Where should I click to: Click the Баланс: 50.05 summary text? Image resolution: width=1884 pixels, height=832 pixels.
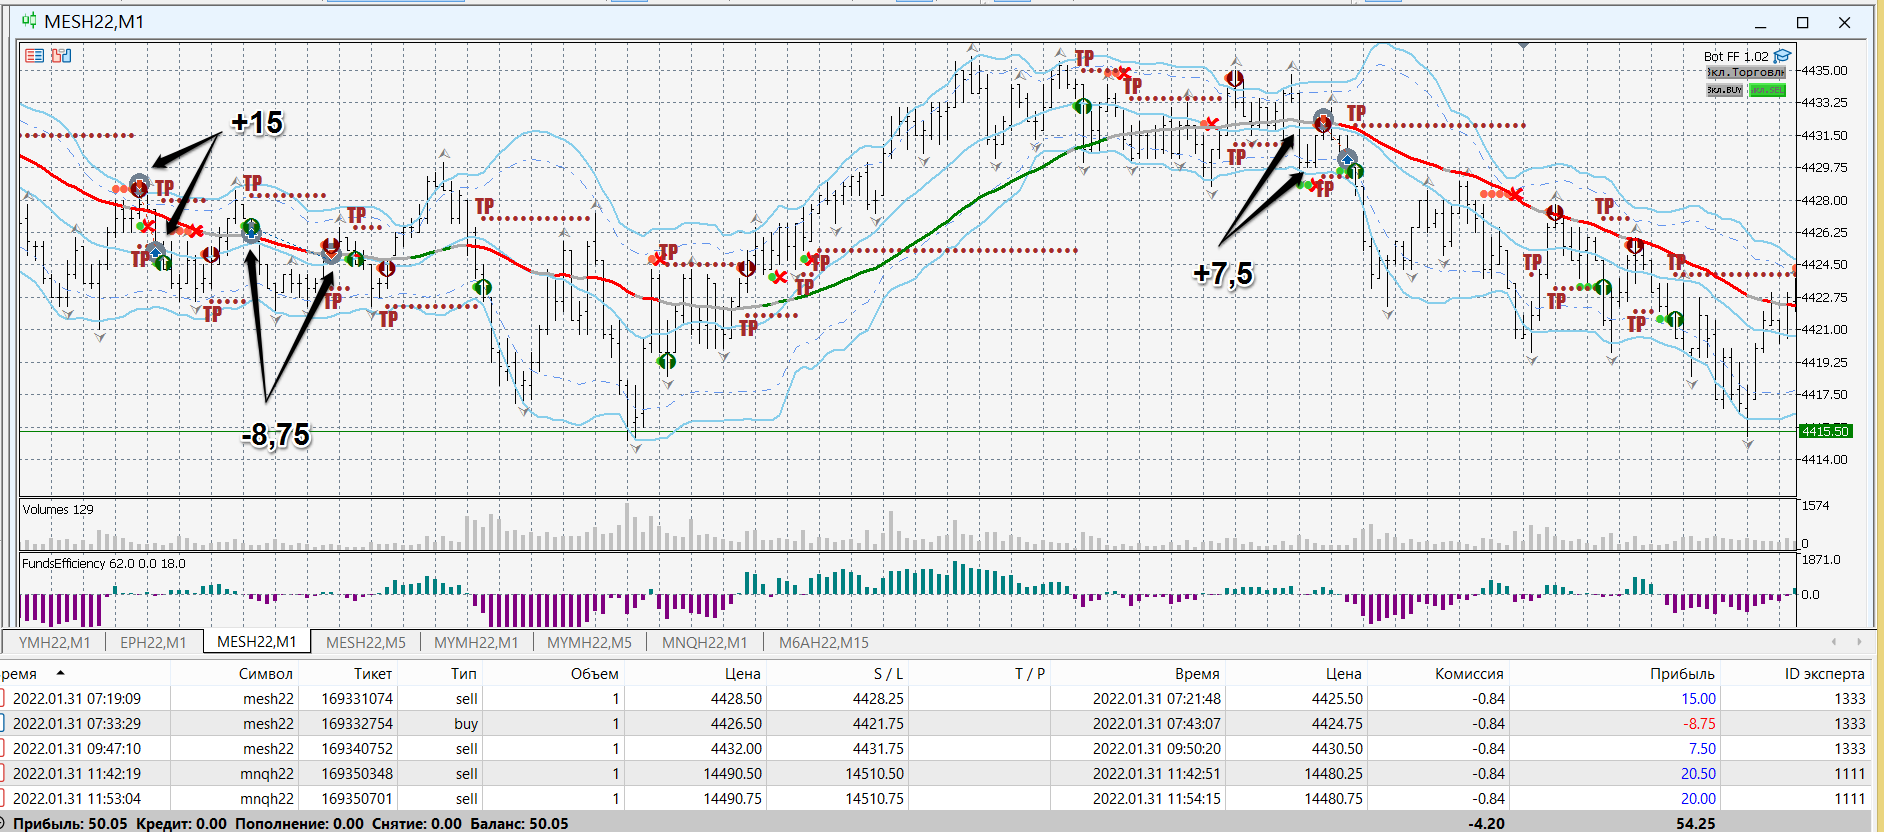pyautogui.click(x=519, y=823)
